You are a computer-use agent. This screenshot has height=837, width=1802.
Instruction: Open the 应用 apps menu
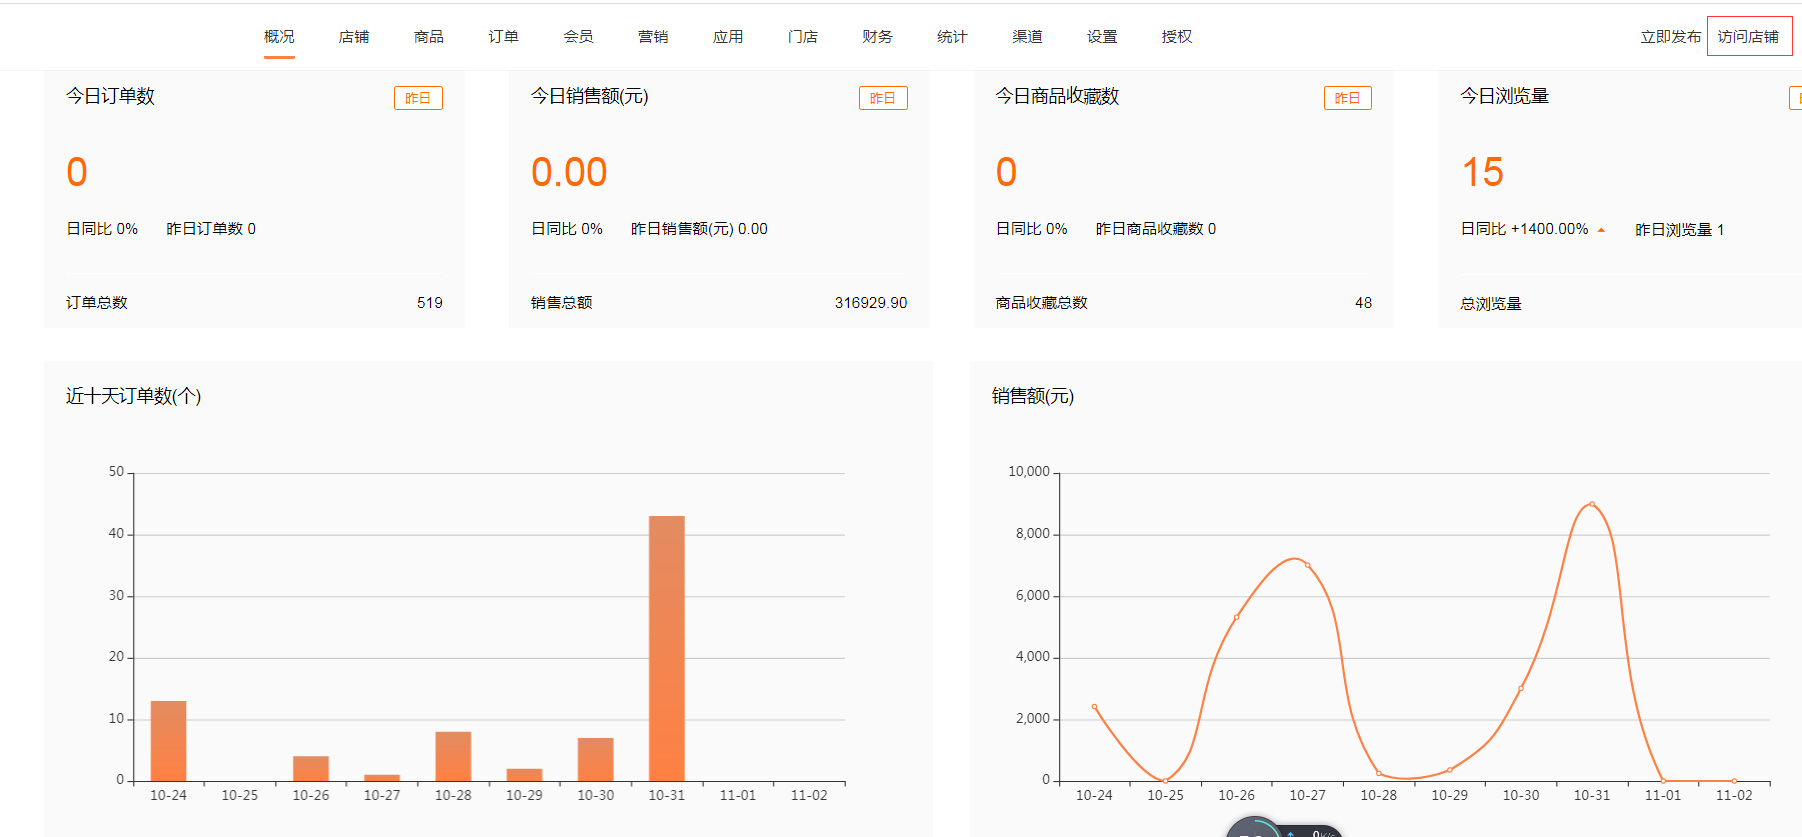[x=728, y=37]
